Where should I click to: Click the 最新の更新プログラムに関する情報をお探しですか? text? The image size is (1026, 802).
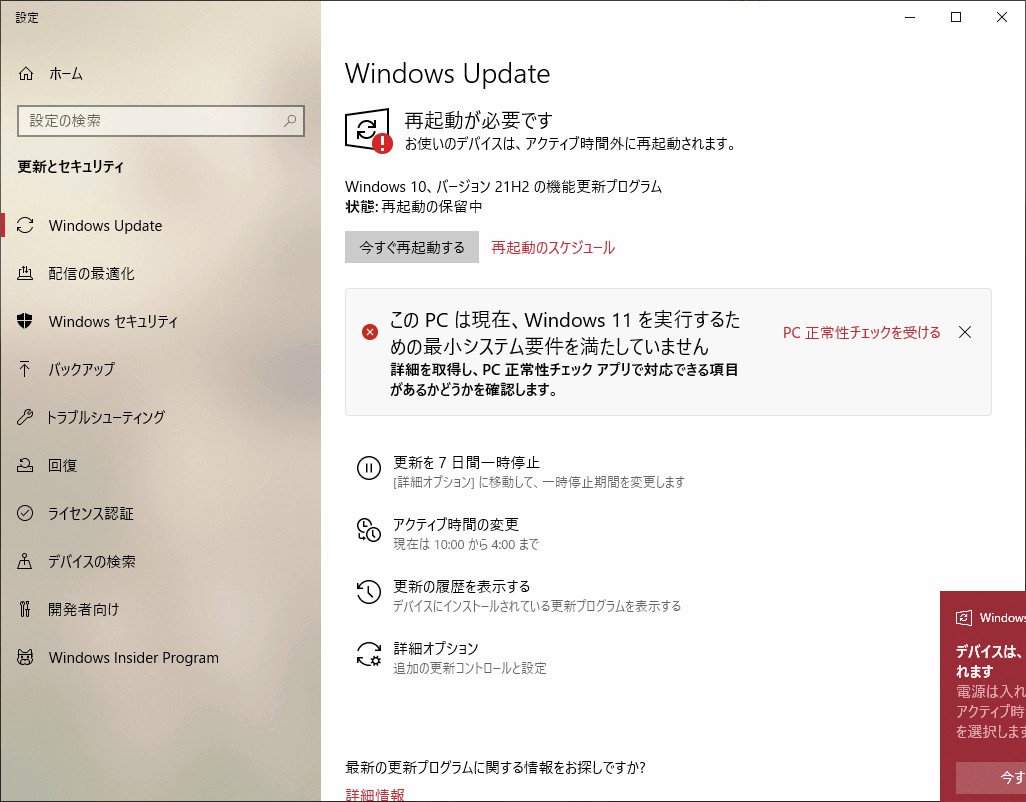495,767
